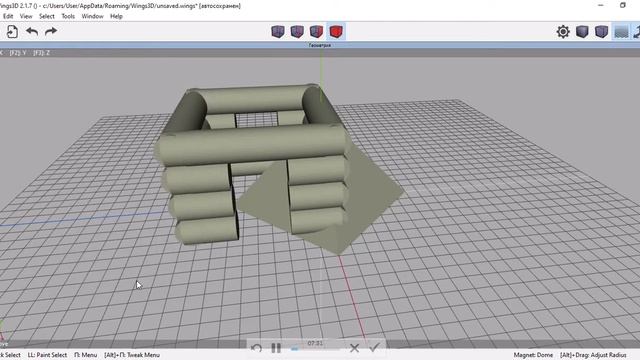640x360 pixels.
Task: Open the Help menu
Action: click(116, 16)
